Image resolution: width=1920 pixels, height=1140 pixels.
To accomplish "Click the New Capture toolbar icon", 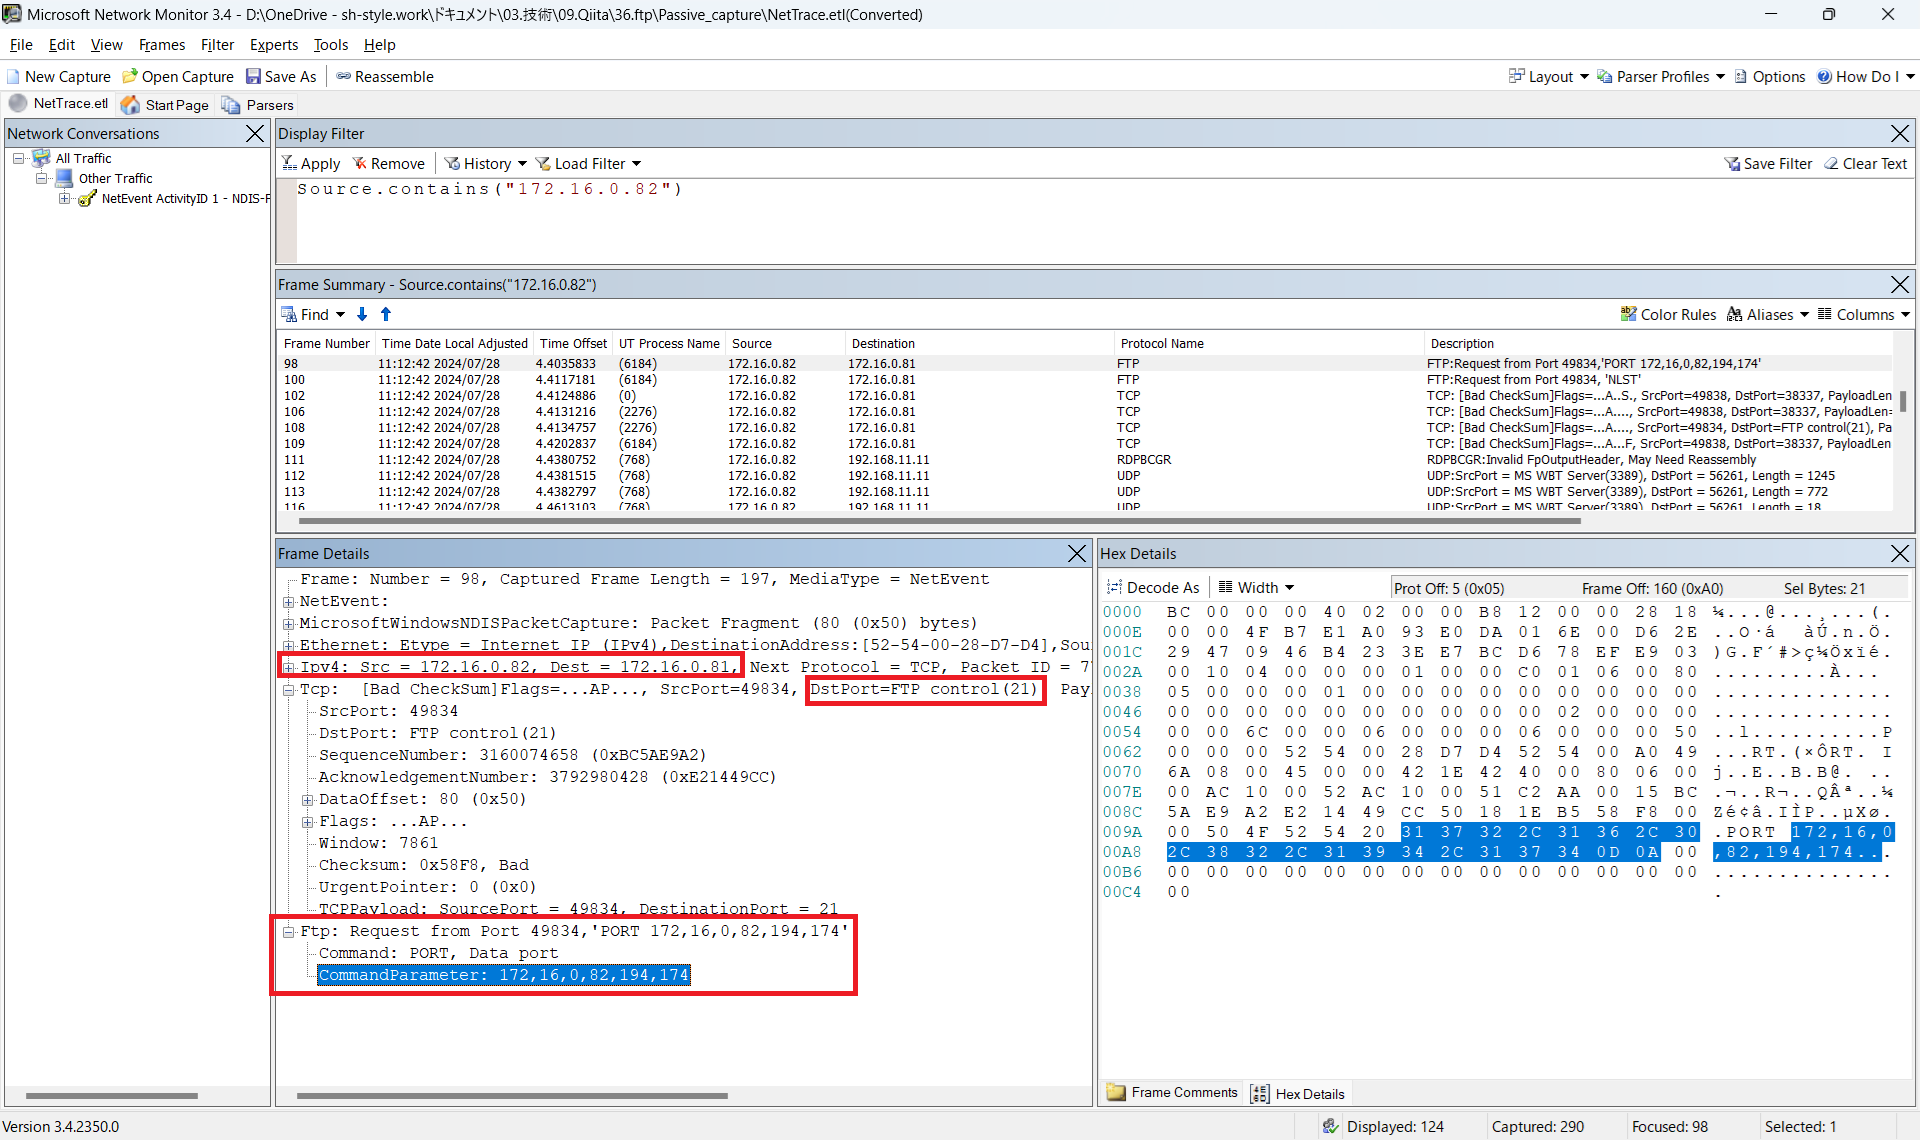I will click(x=14, y=77).
